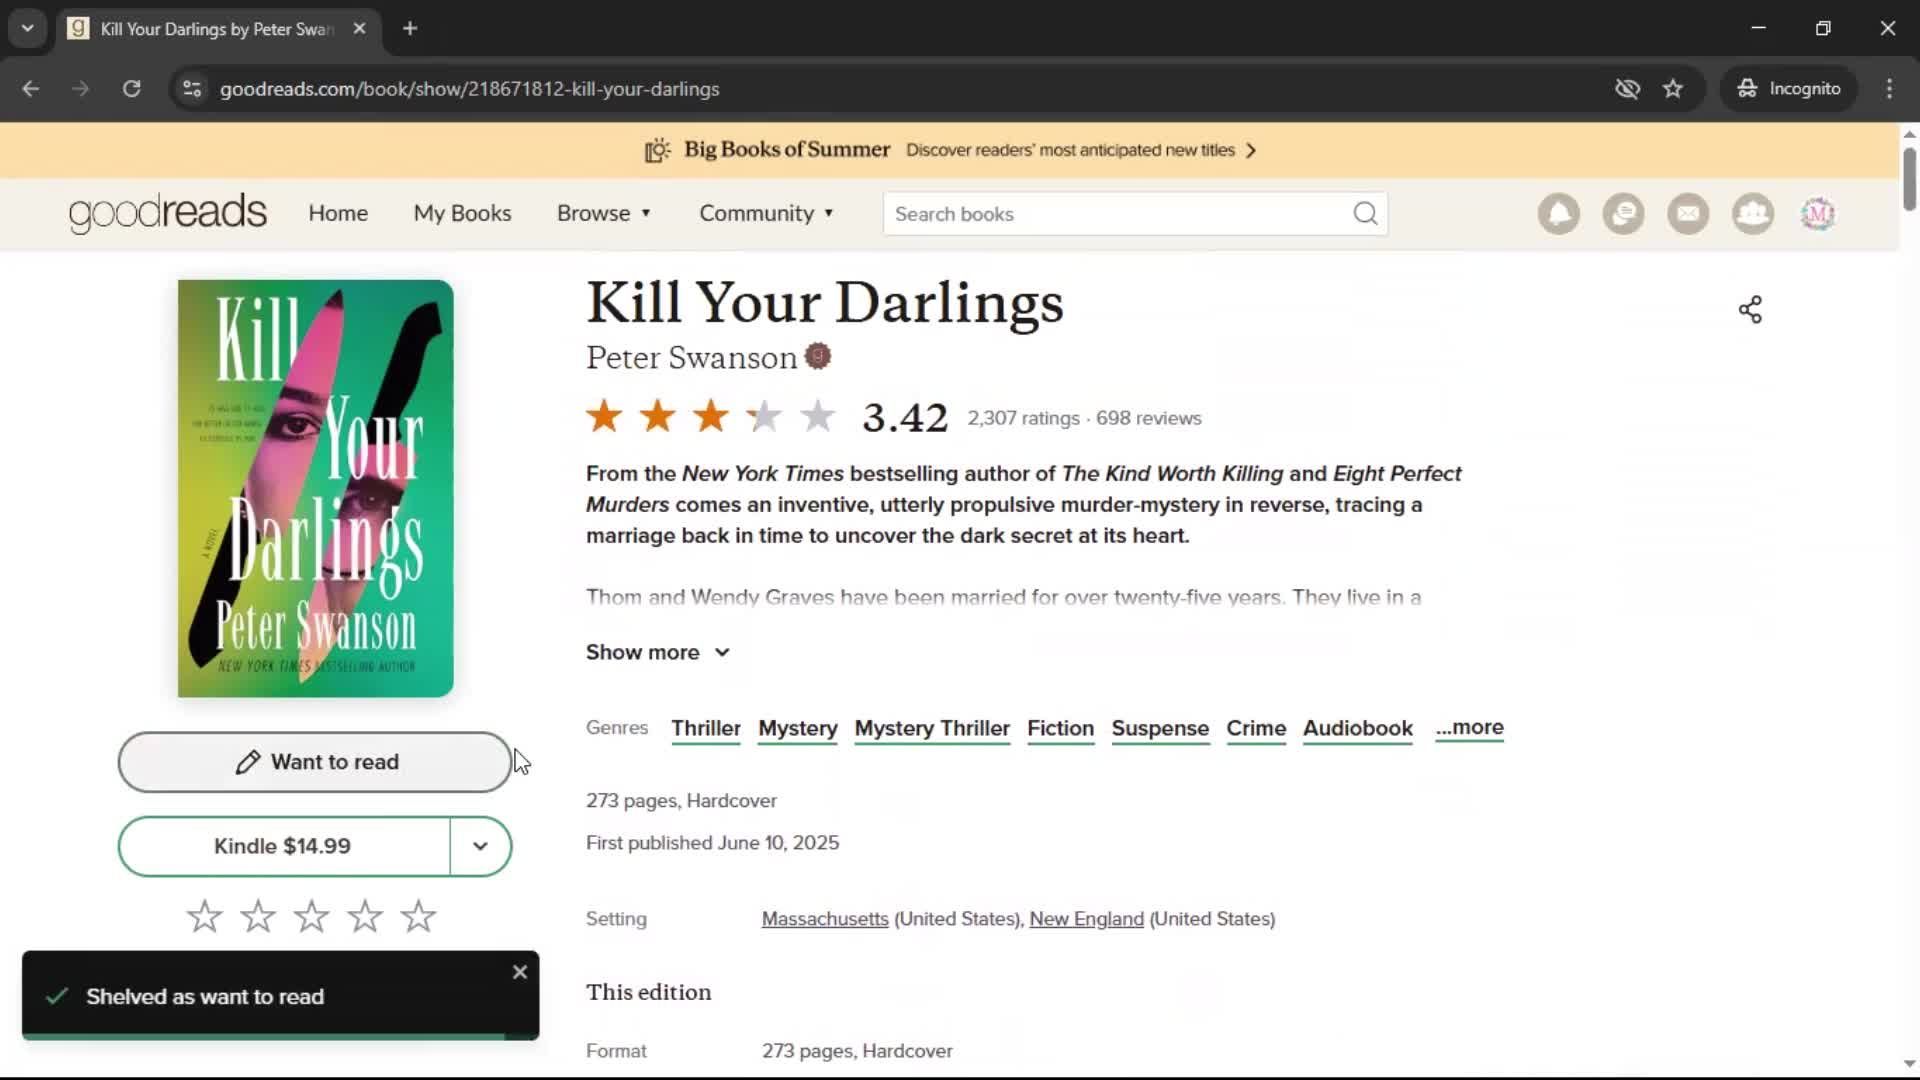
Task: Rate the book two stars
Action: coord(258,916)
